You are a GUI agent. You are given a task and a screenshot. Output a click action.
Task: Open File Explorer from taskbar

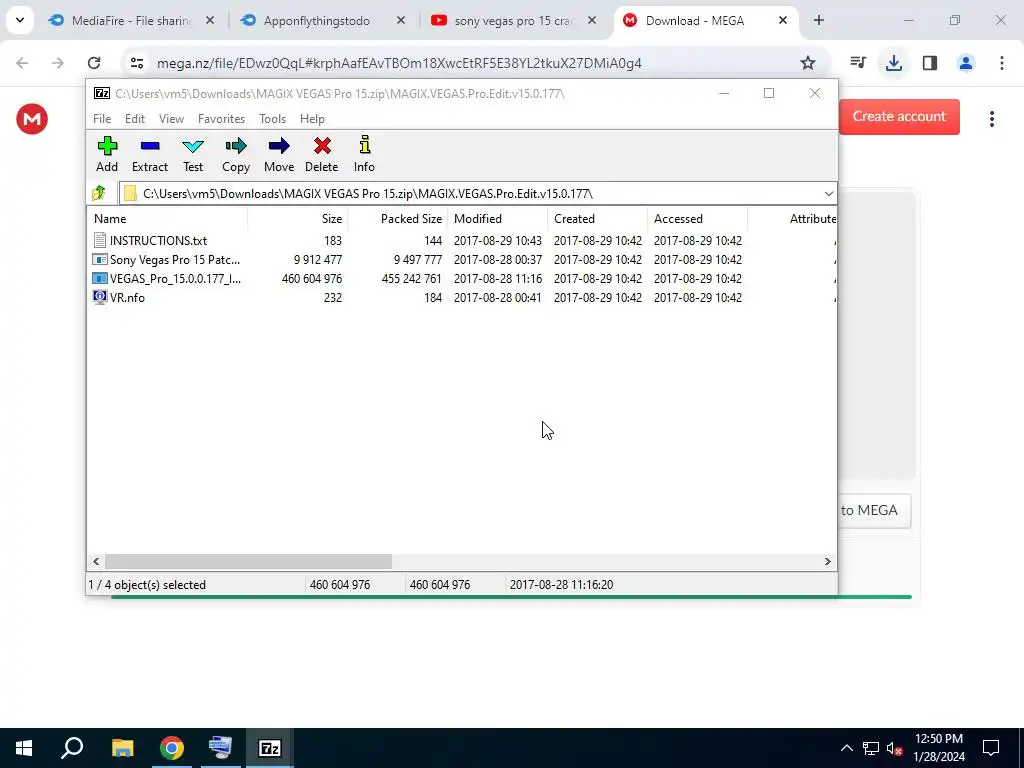click(x=122, y=748)
